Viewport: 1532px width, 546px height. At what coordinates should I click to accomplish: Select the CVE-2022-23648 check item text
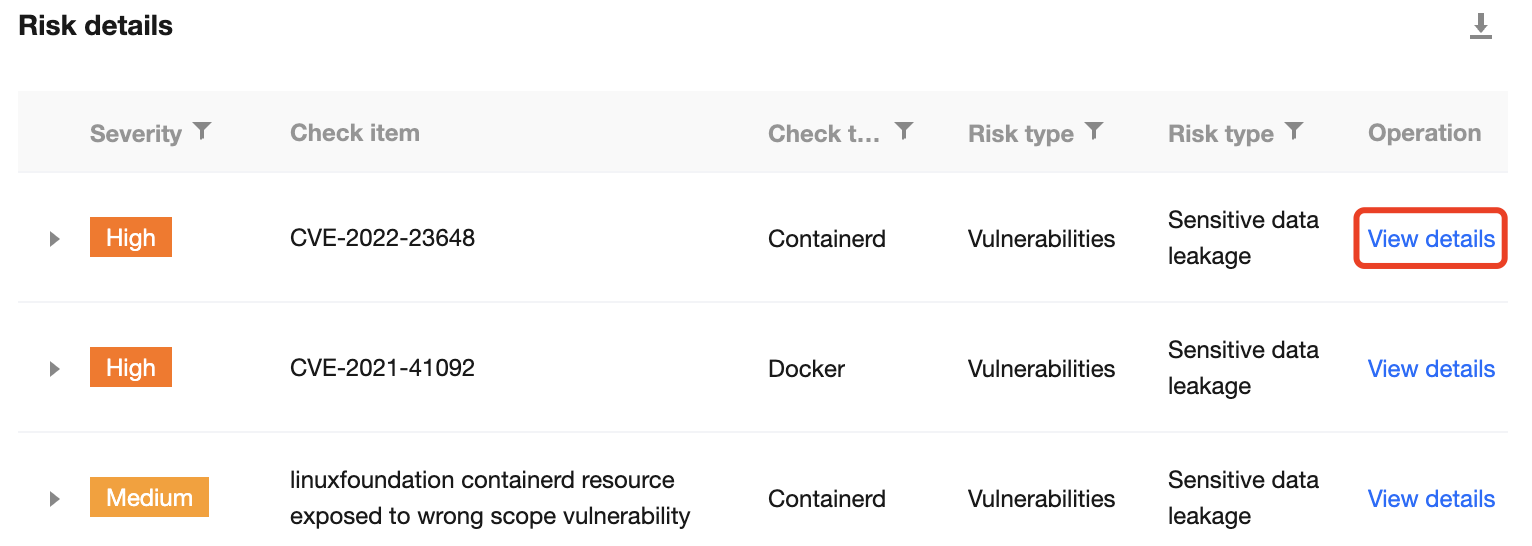382,239
